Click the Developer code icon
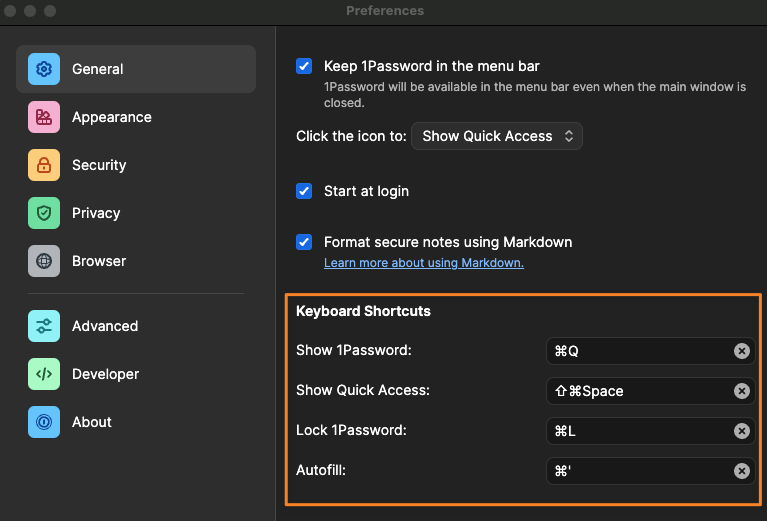The height and width of the screenshot is (521, 767). click(44, 374)
